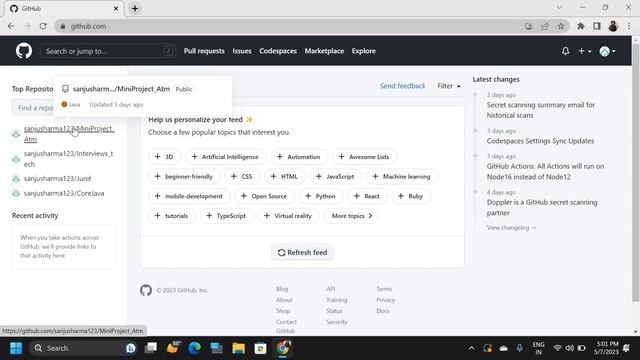Open the user avatar menu
This screenshot has width=640, height=360.
pos(607,51)
